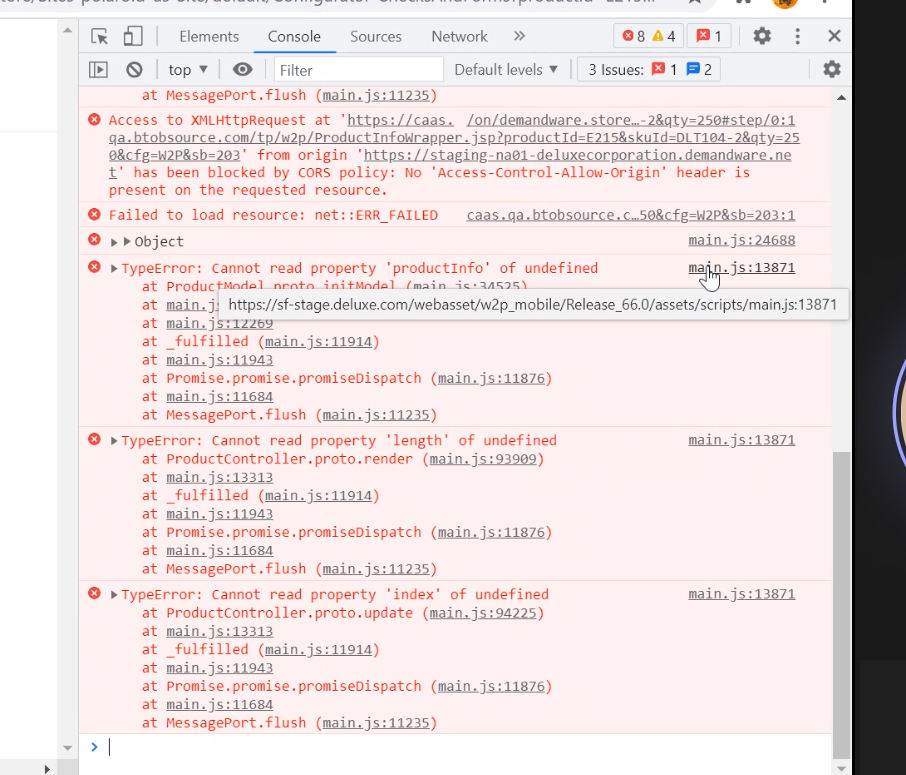906x775 pixels.
Task: Switch to the Elements tab
Action: click(x=209, y=36)
